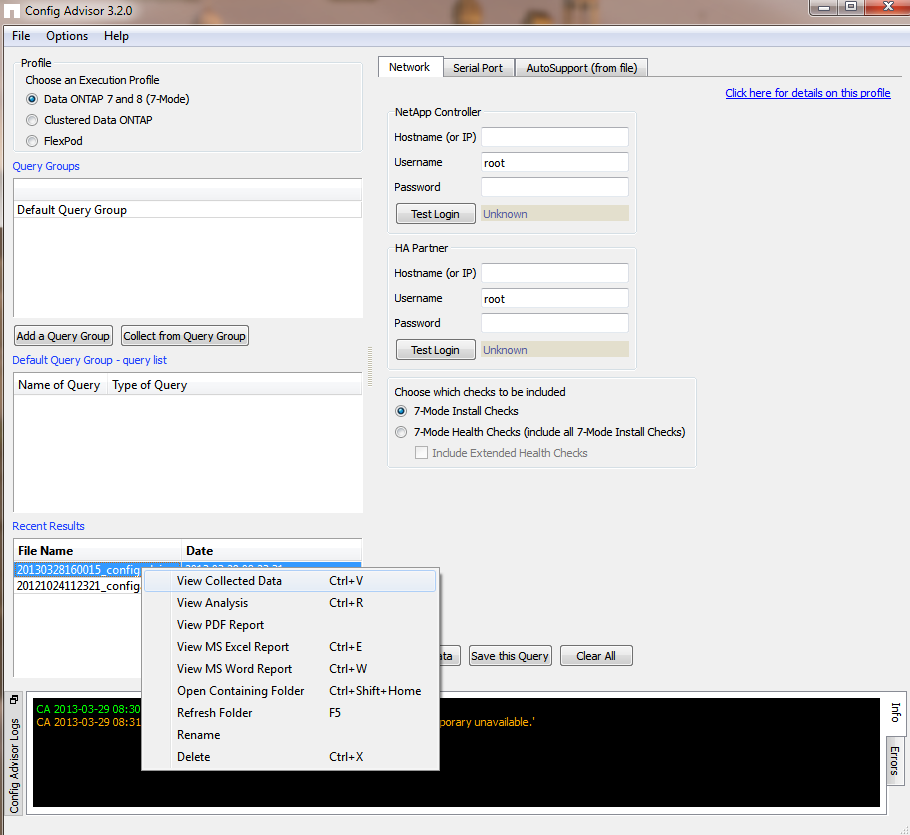Image resolution: width=910 pixels, height=835 pixels.
Task: Open the Help menu
Action: click(116, 36)
